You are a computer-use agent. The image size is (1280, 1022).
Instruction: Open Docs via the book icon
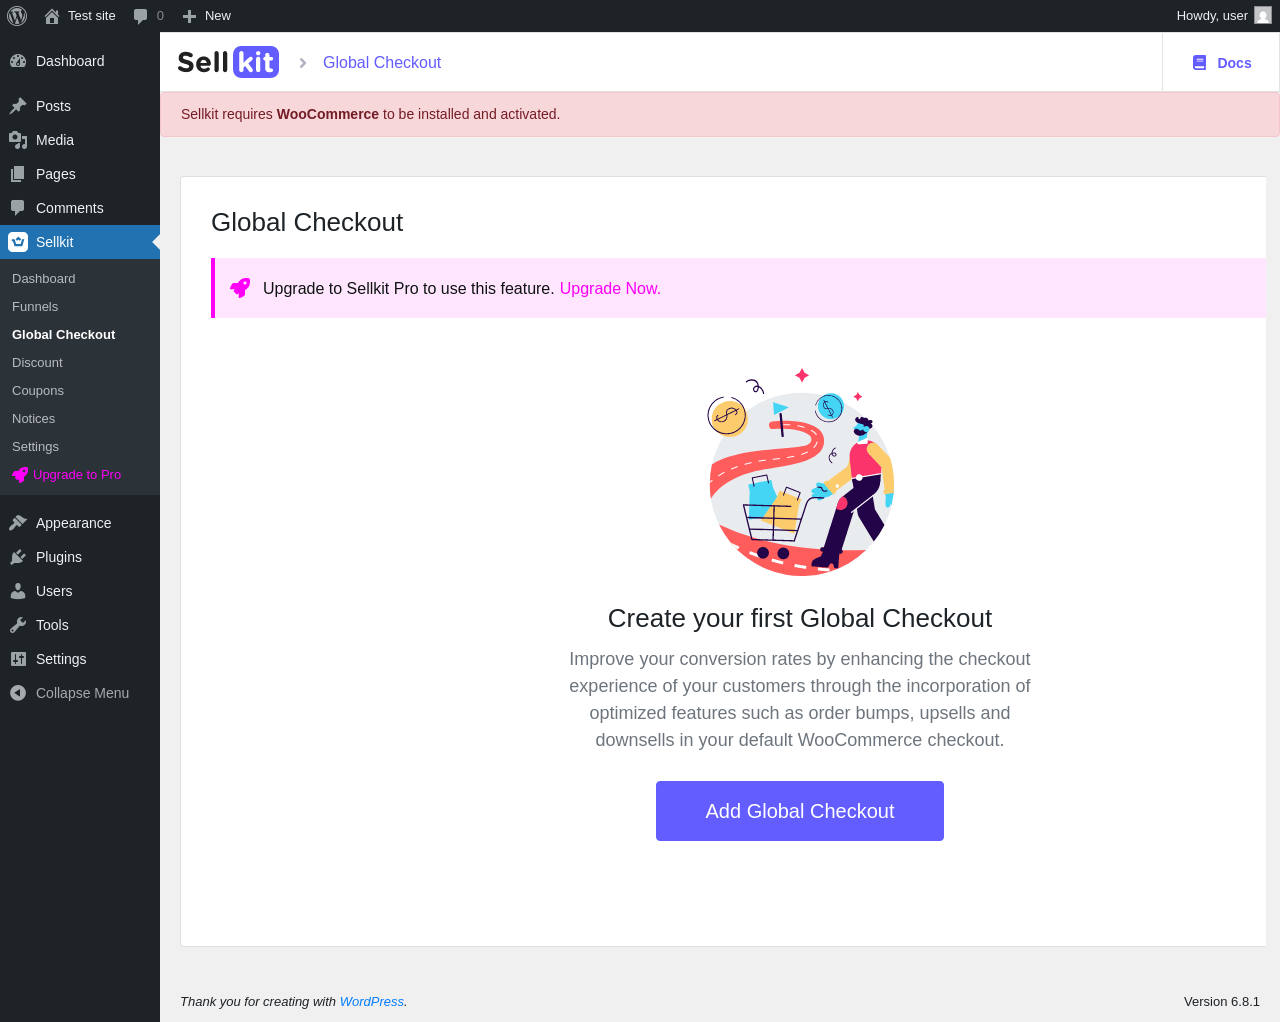click(x=1199, y=63)
